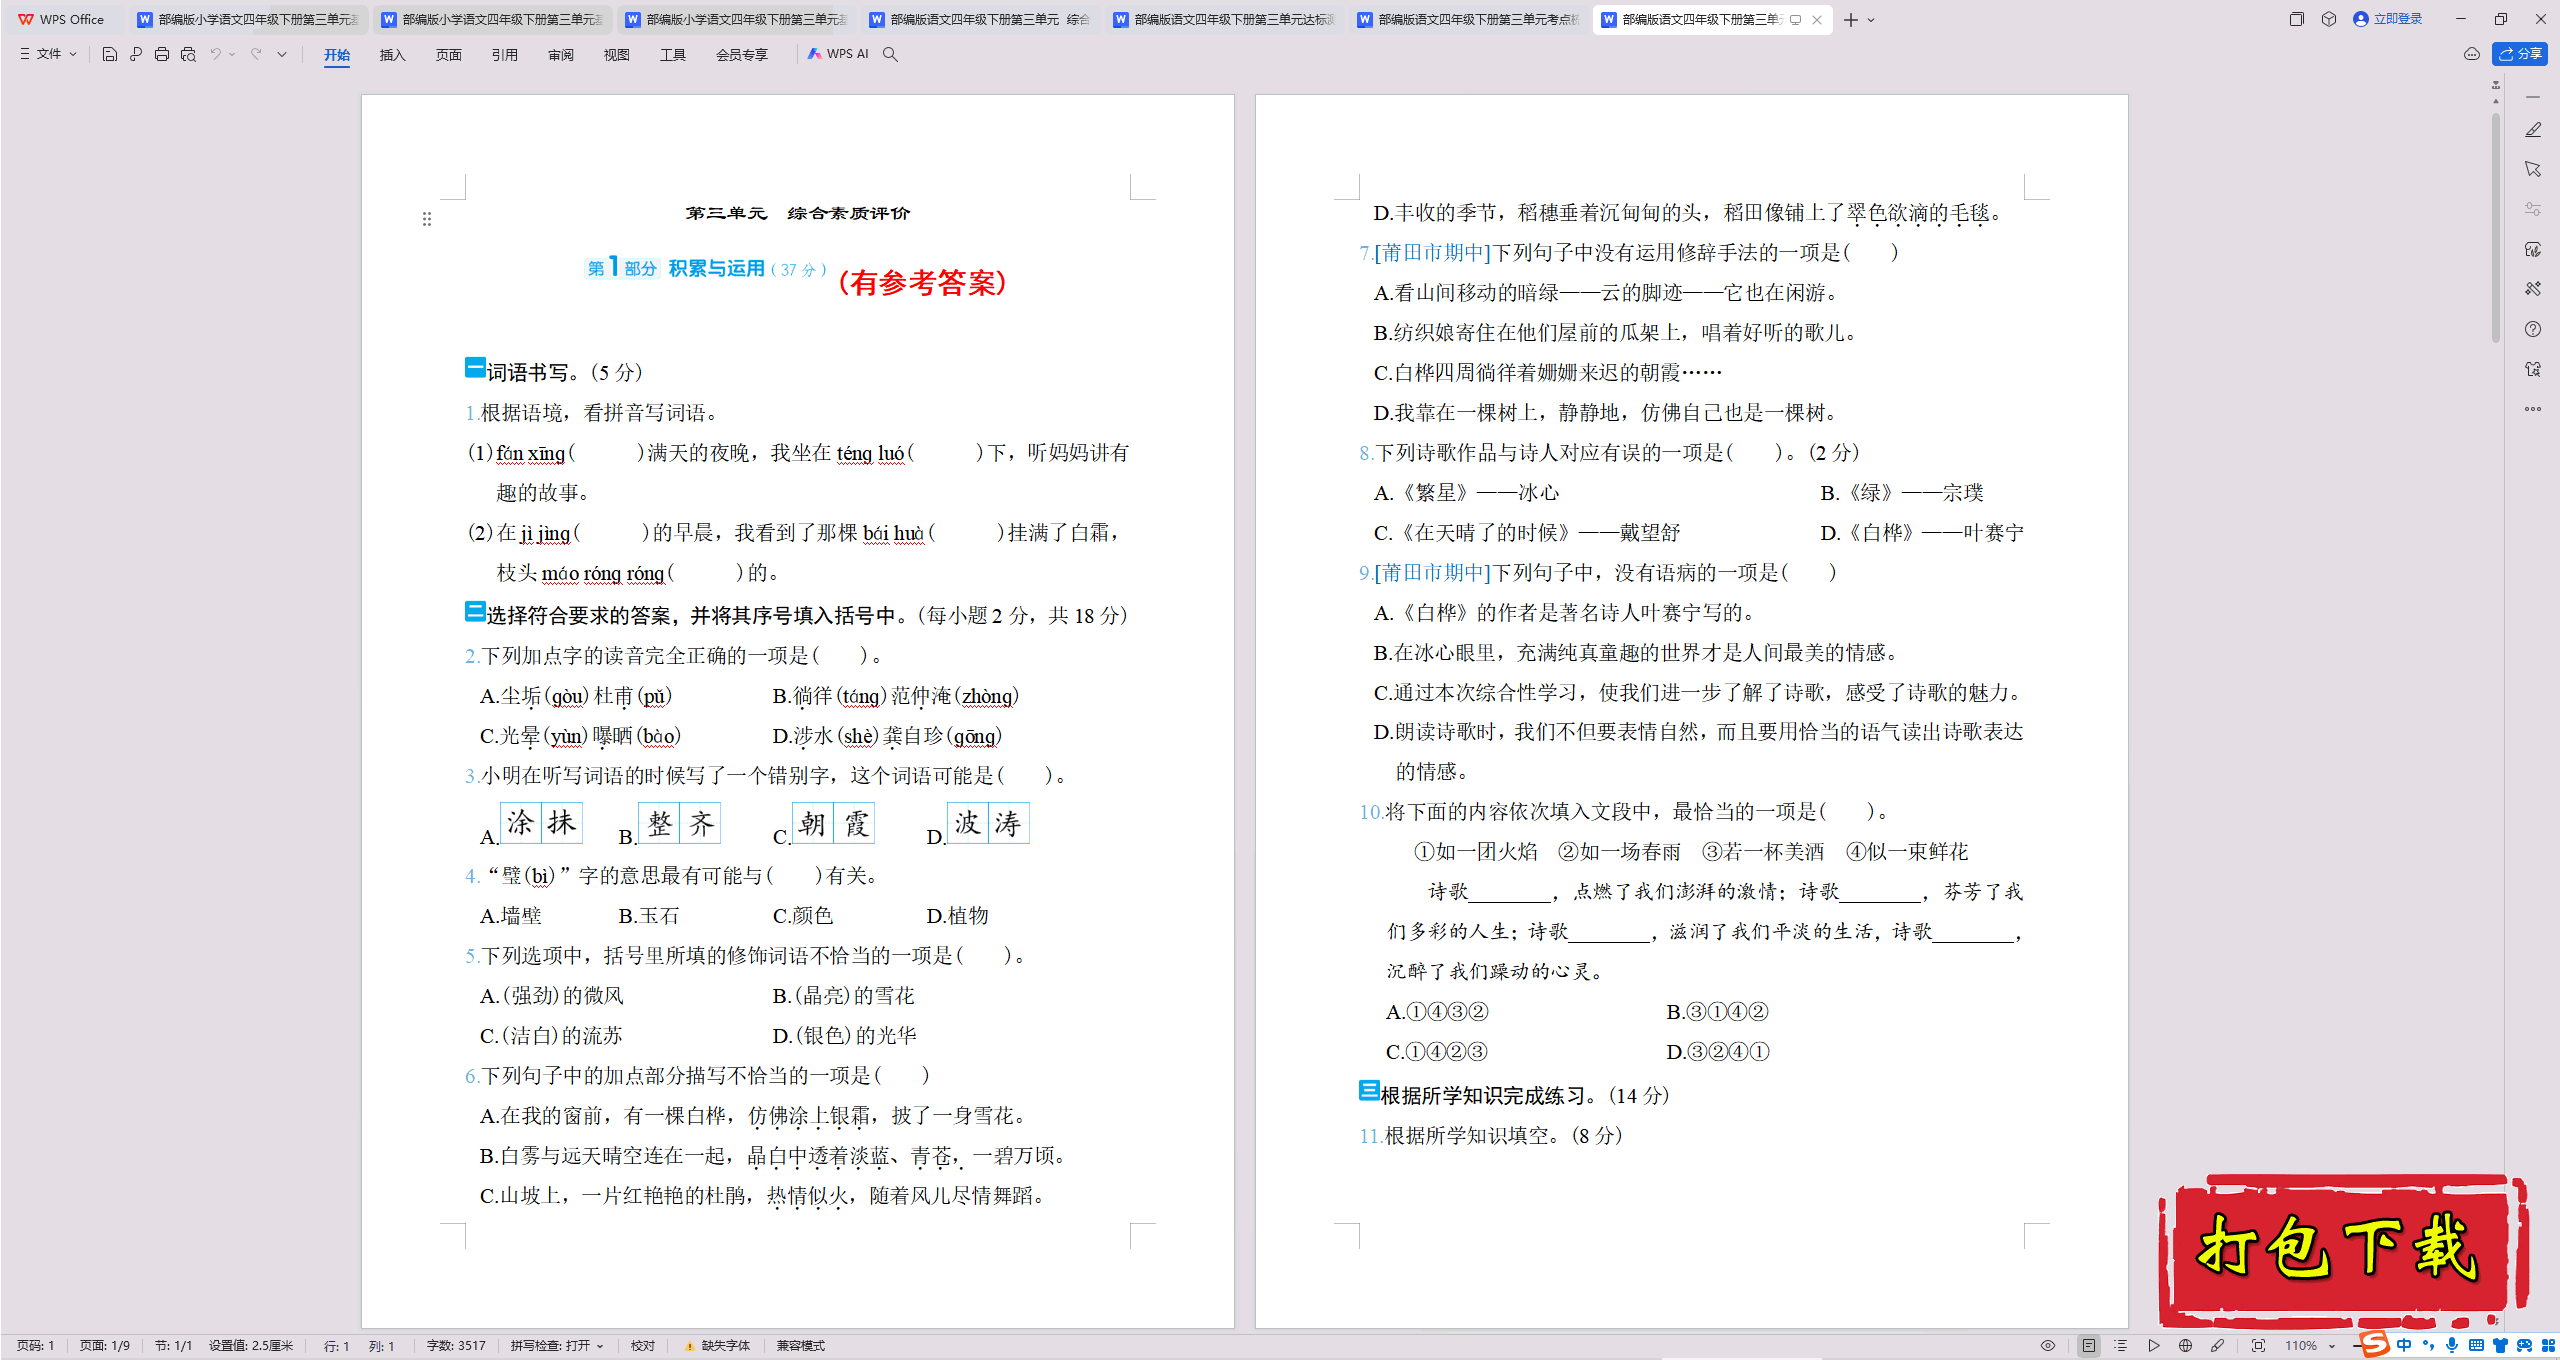Viewport: 2560px width, 1360px height.
Task: Click the vertical scrollbar thumb
Action: point(2495,228)
